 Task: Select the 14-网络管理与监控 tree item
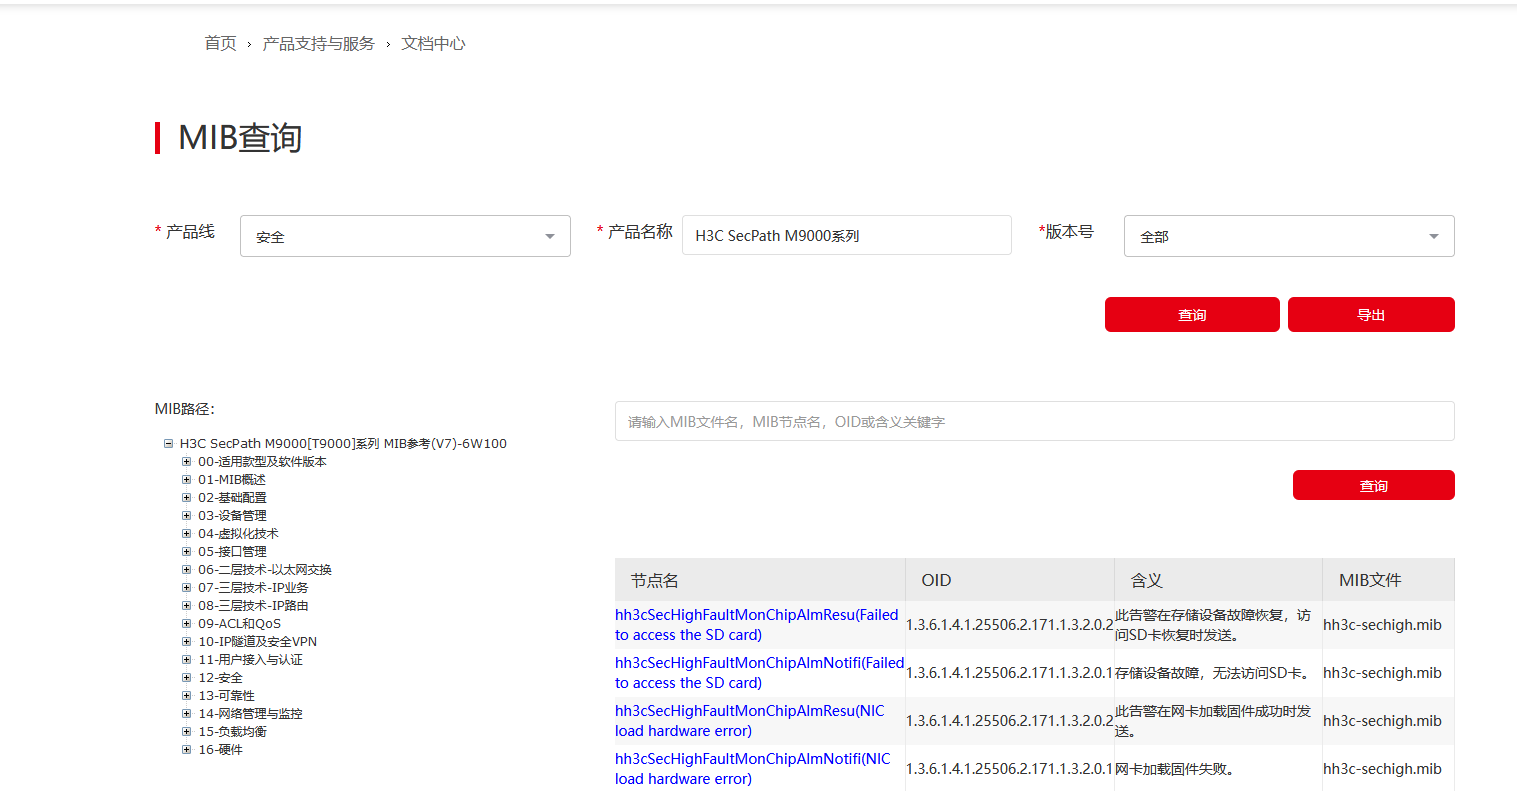(250, 714)
